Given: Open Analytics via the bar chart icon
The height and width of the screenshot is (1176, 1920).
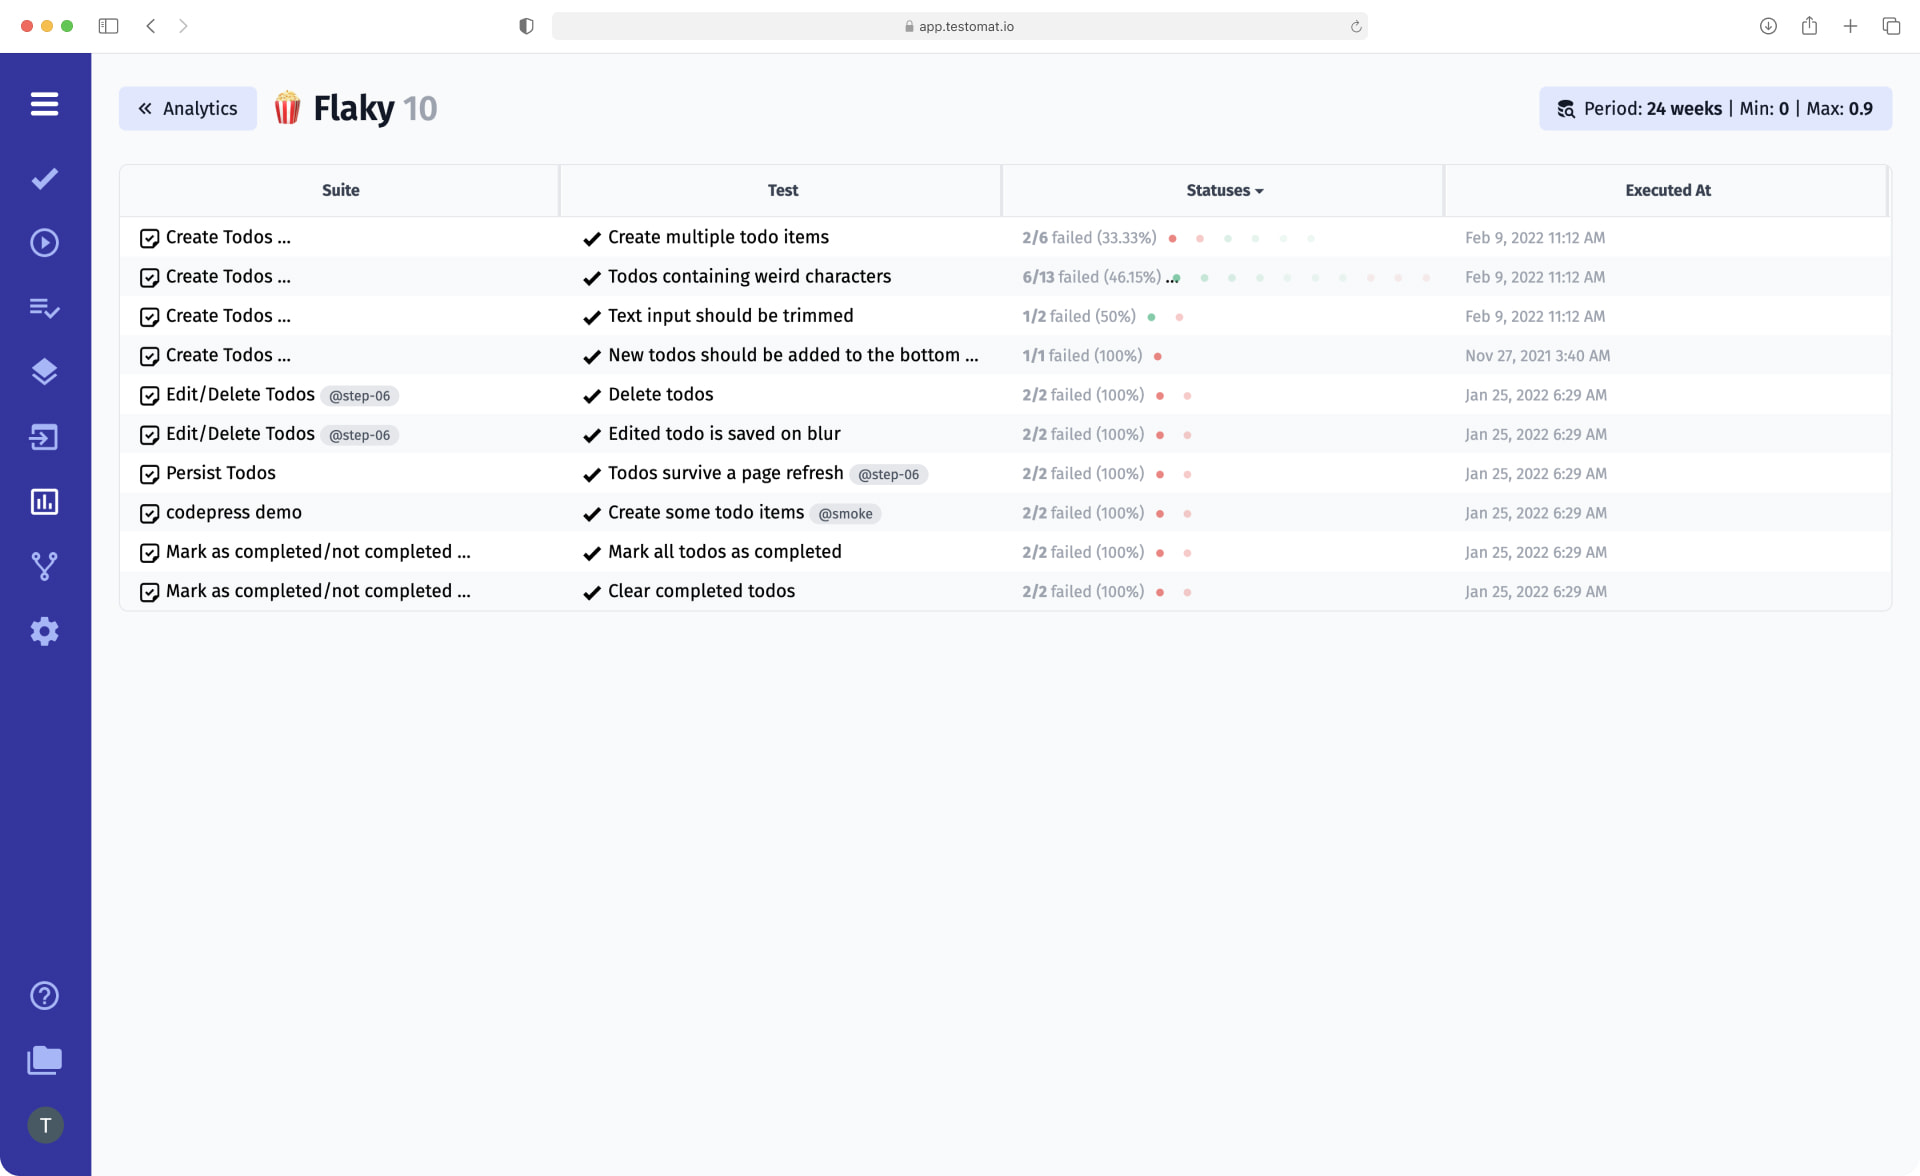Looking at the screenshot, I should coord(45,501).
